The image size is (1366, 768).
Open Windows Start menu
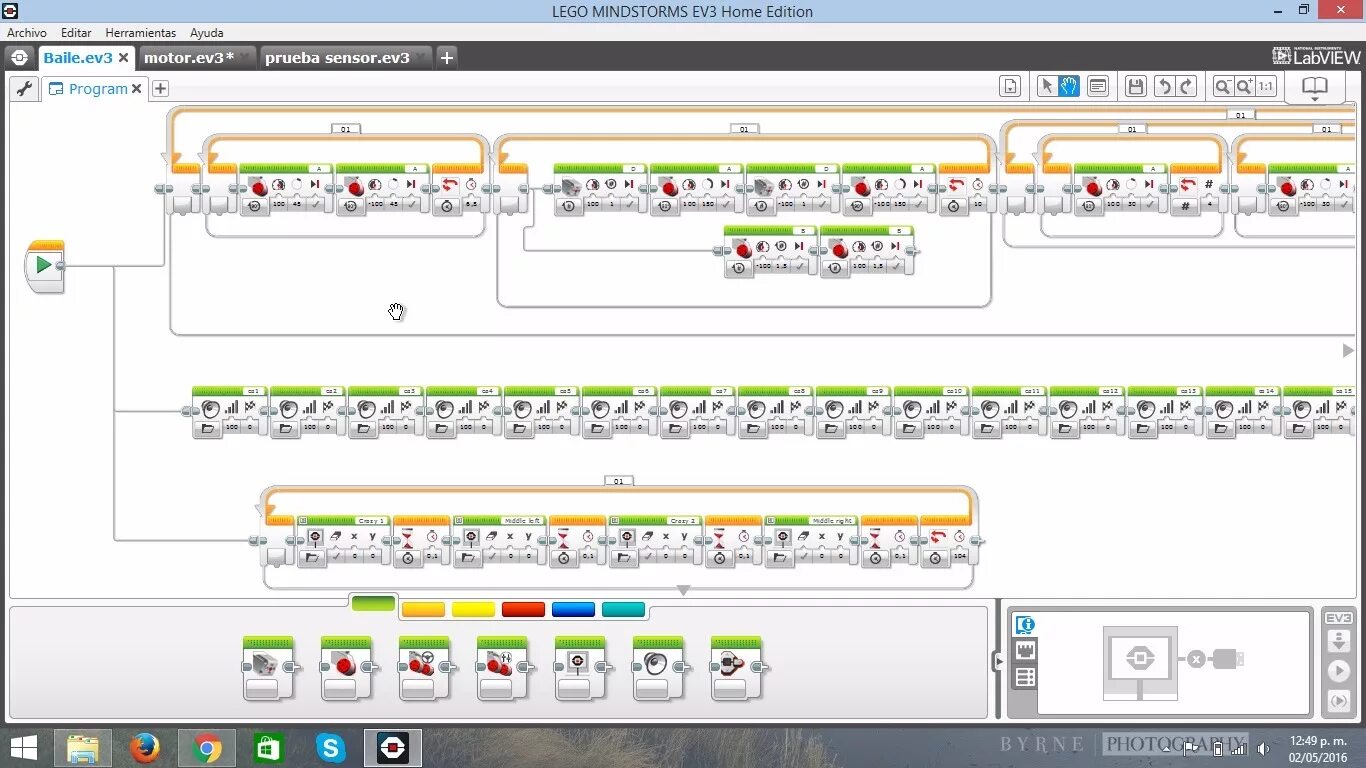pyautogui.click(x=24, y=747)
